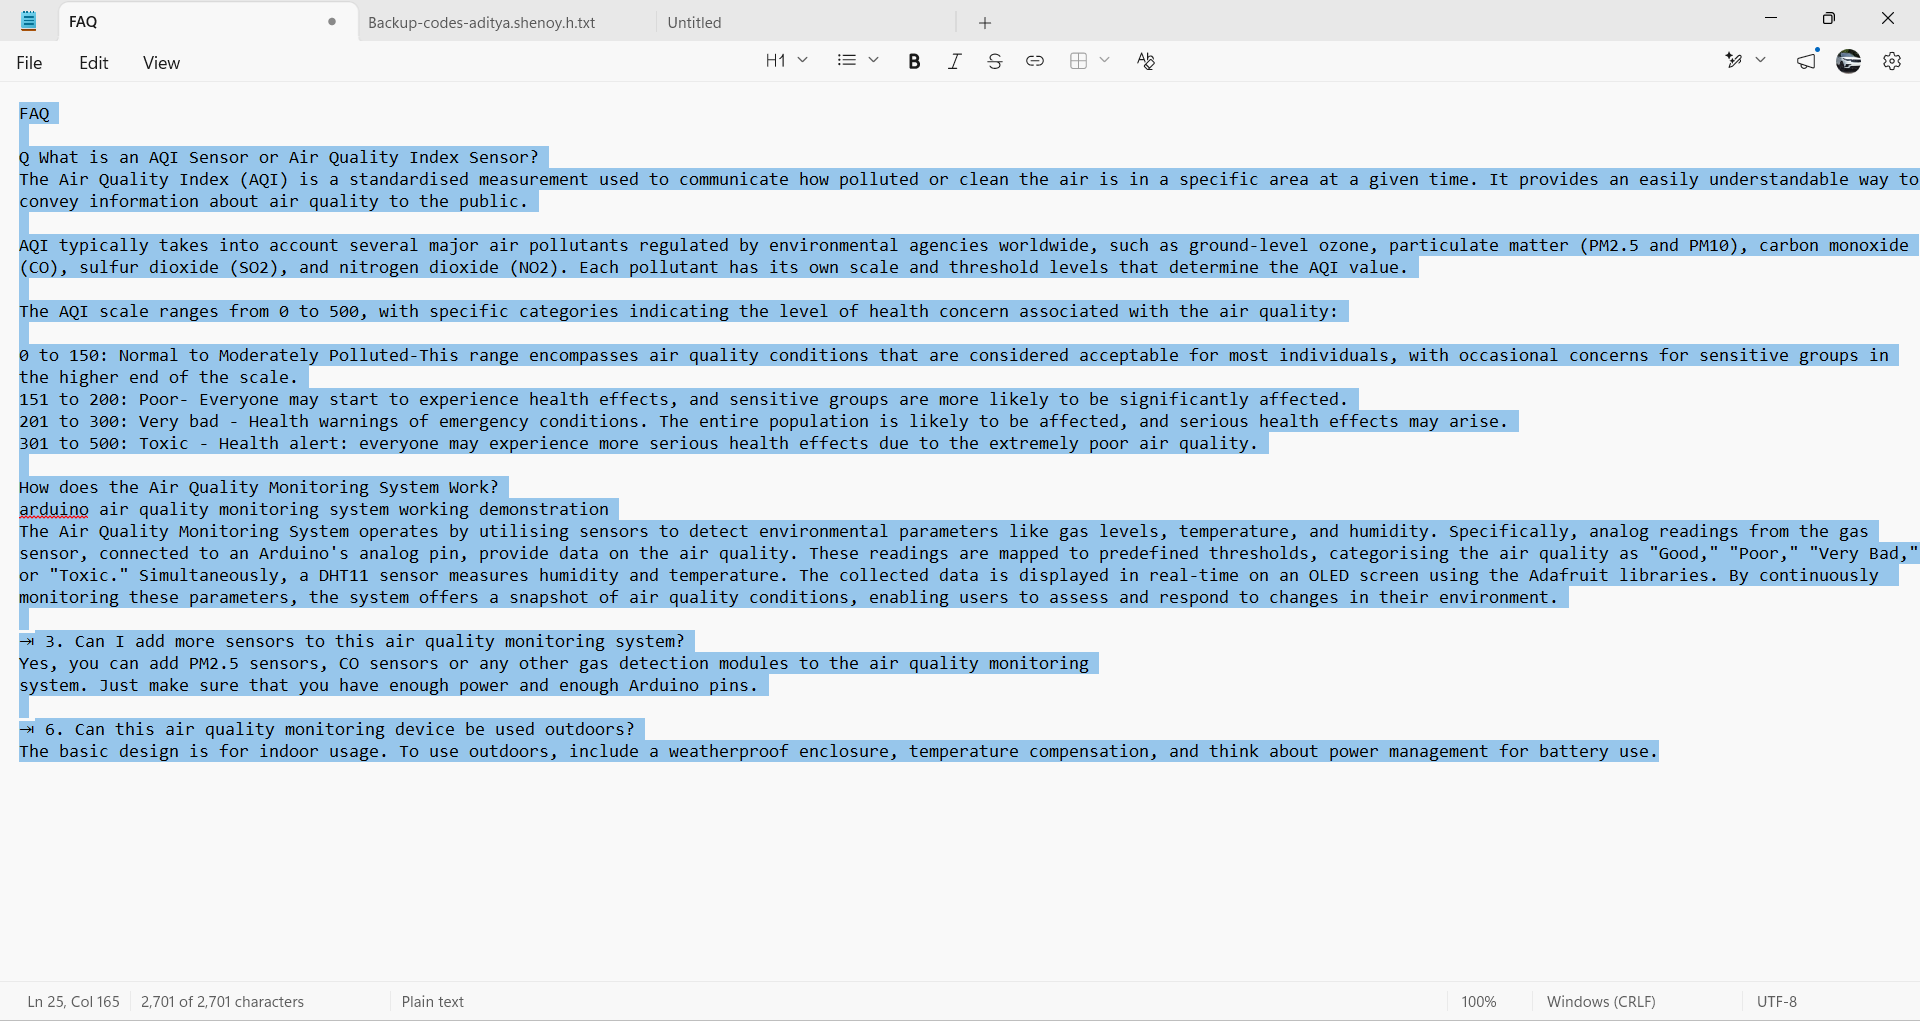Viewport: 1920px width, 1021px height.
Task: Click the line '6. Can this air quality monitoring device'
Action: click(340, 730)
